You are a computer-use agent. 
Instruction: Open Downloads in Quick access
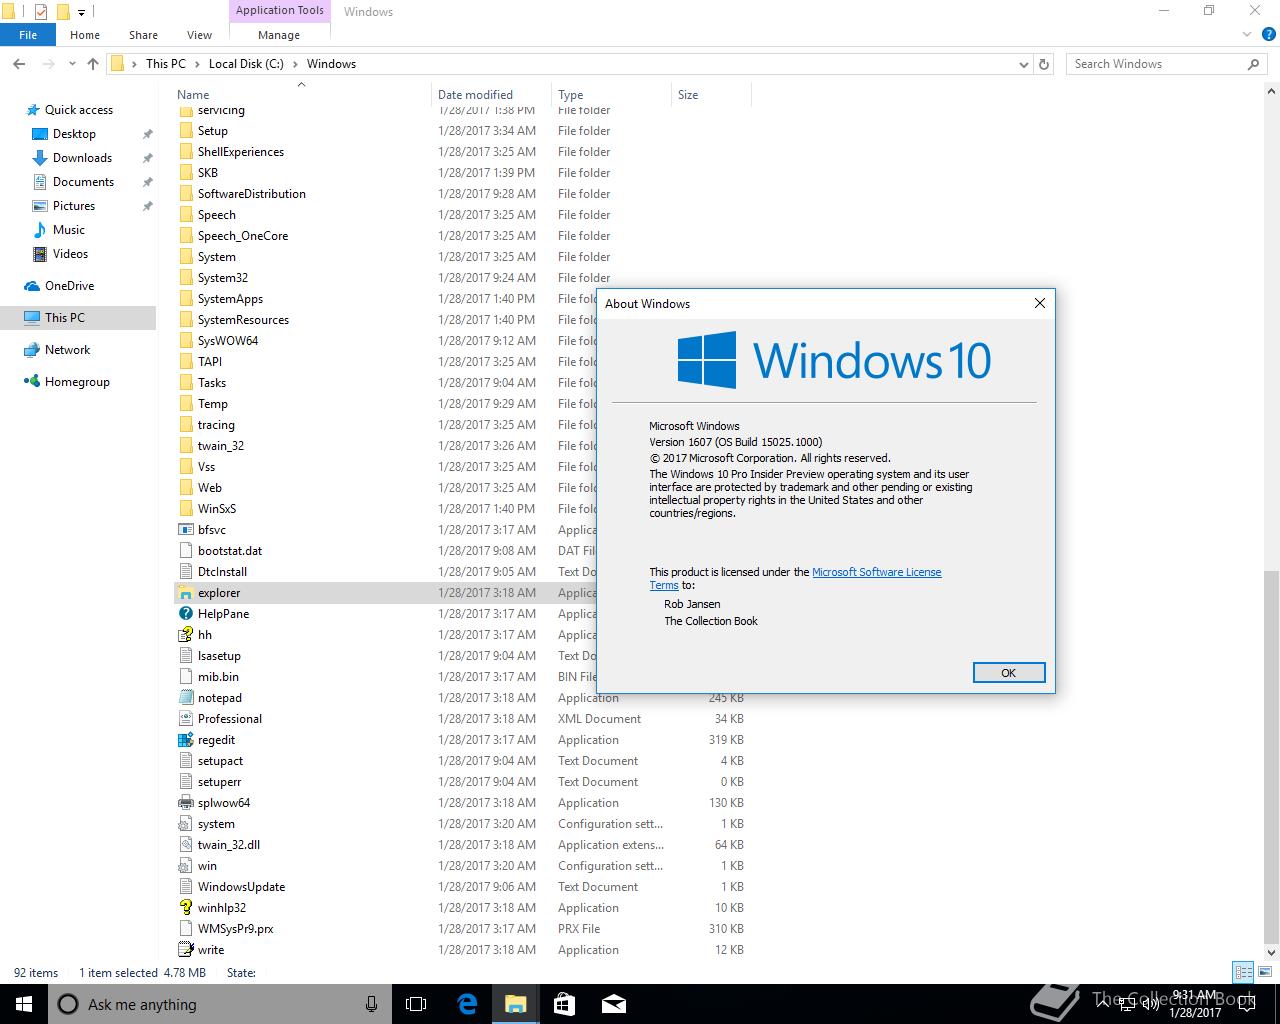[82, 158]
